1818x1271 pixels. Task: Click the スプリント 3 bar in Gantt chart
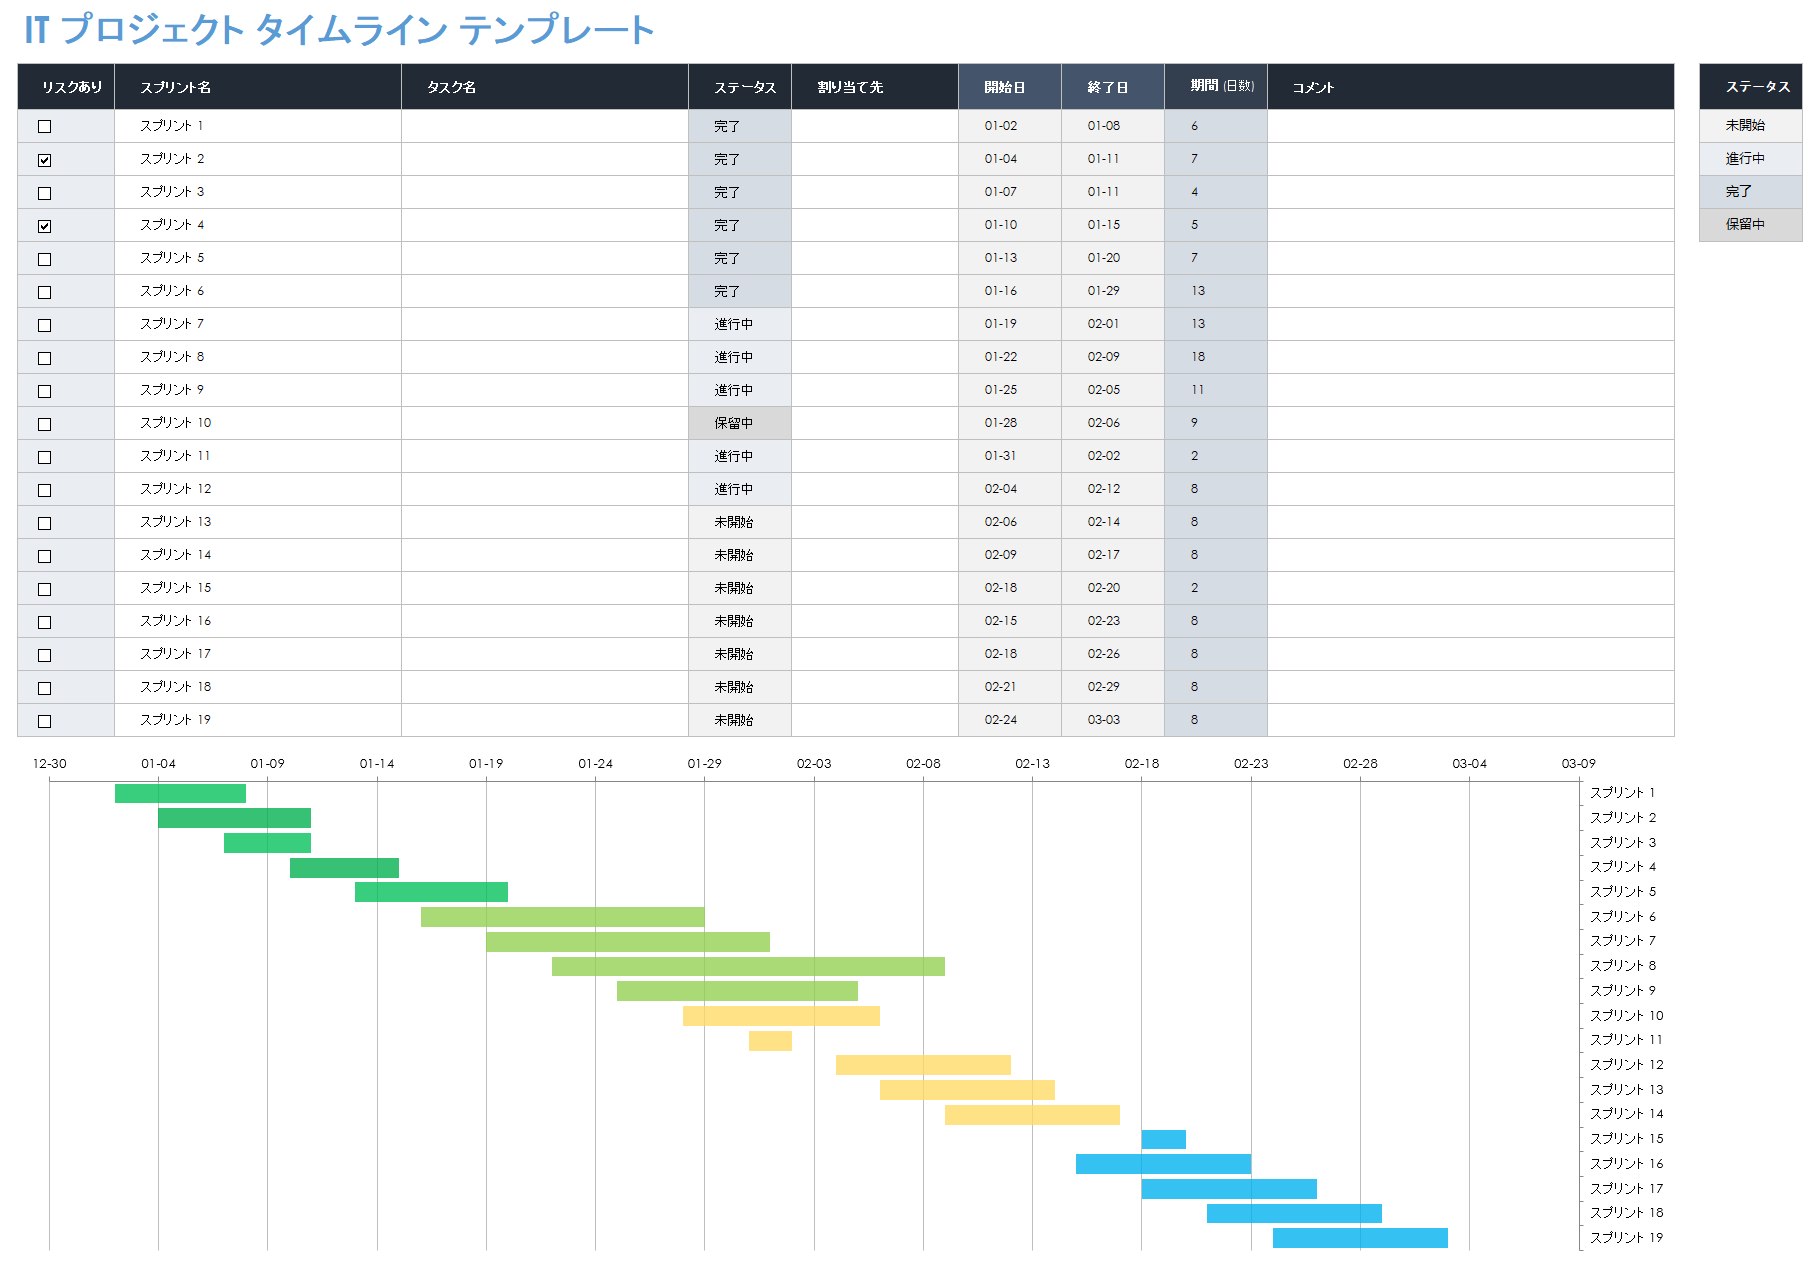coord(267,843)
